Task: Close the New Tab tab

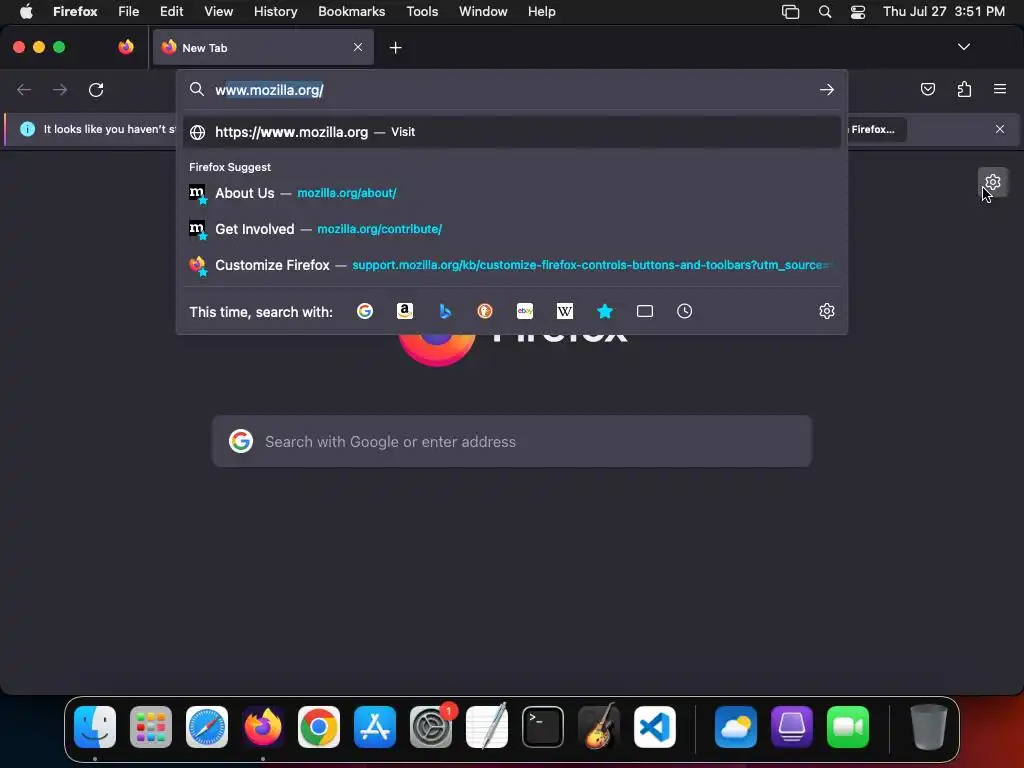Action: [358, 47]
